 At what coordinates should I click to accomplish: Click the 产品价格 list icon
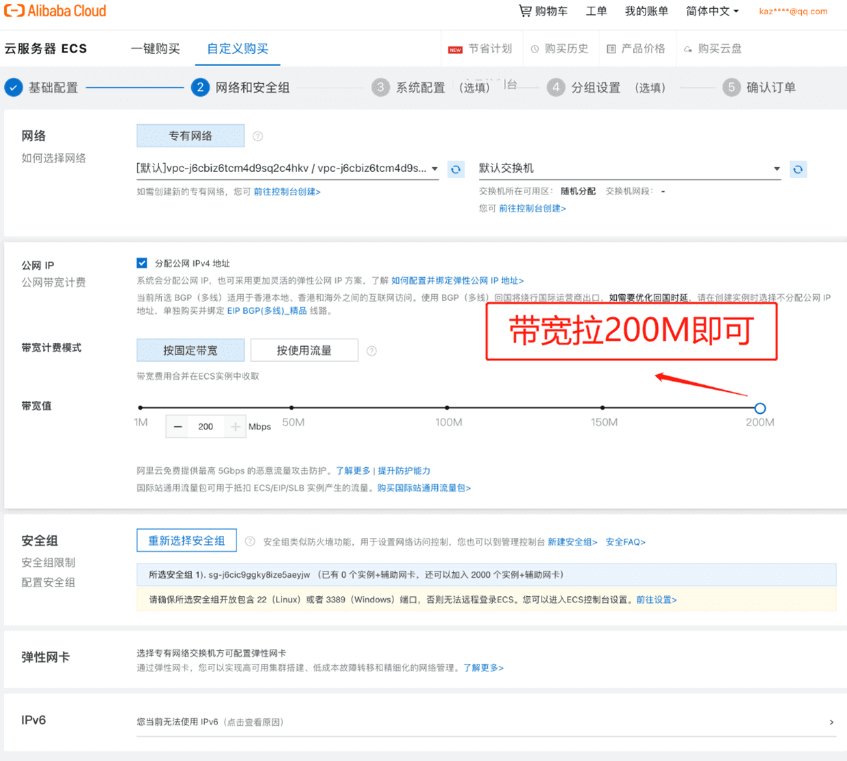(x=611, y=49)
